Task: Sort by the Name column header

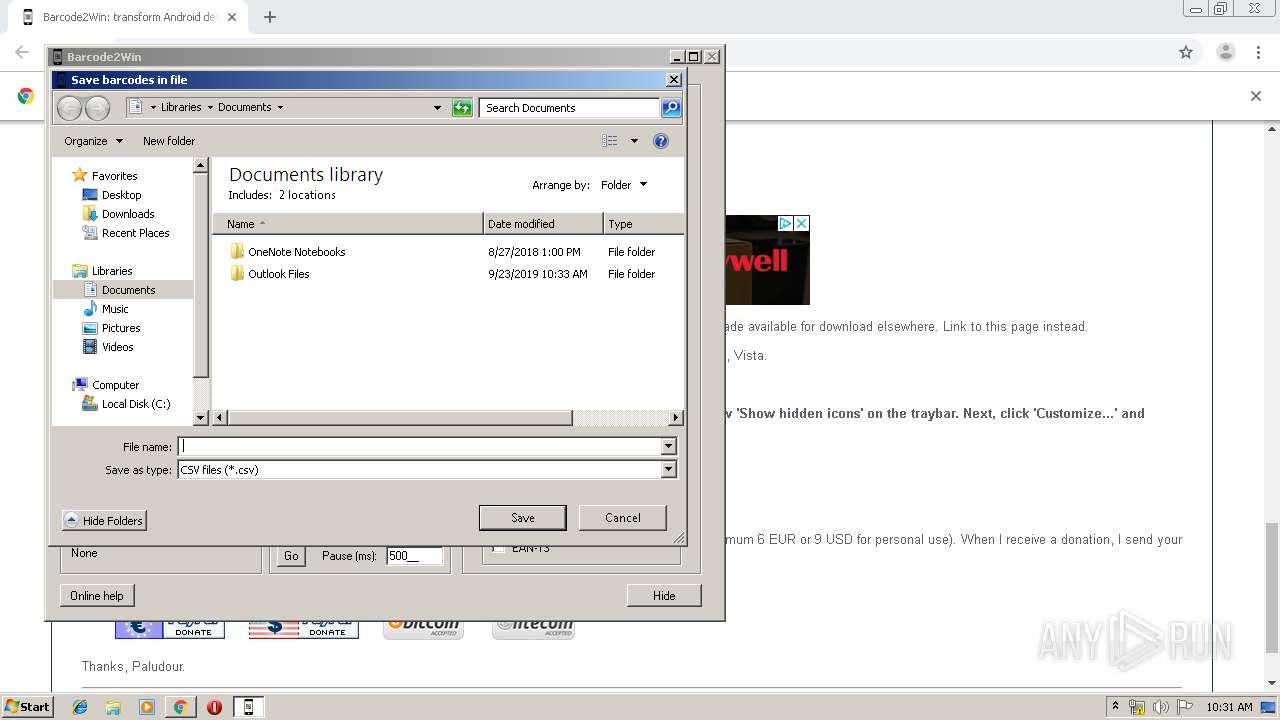Action: [x=348, y=224]
